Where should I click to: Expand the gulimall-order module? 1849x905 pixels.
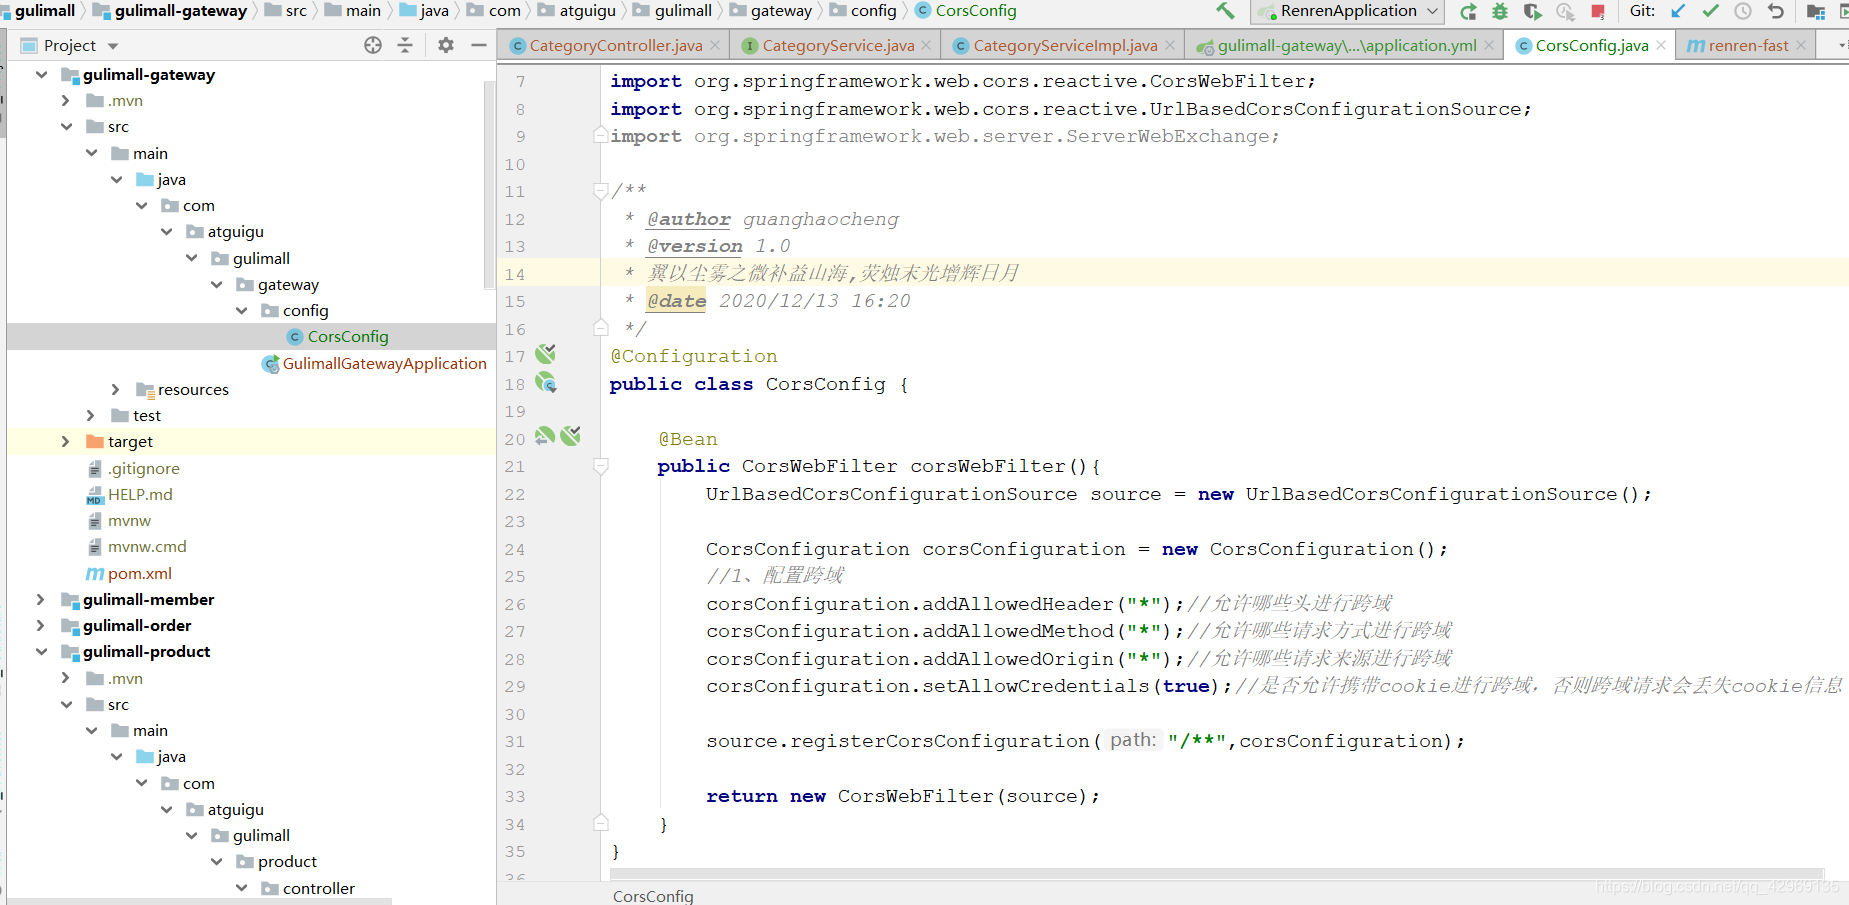tap(41, 625)
